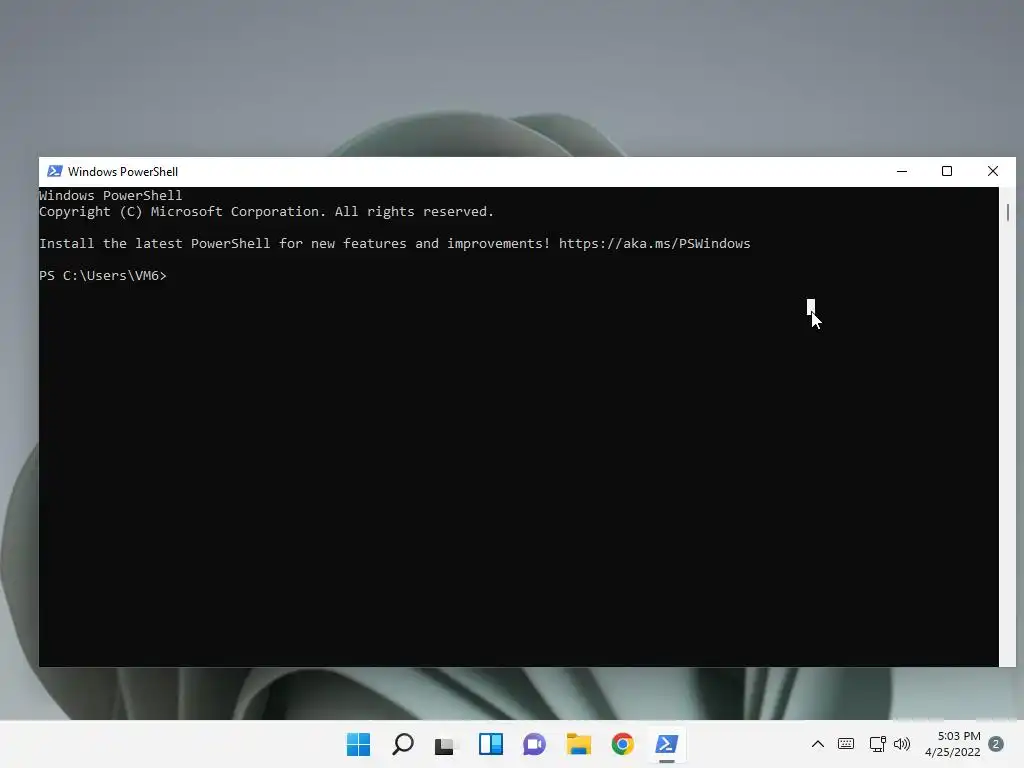This screenshot has width=1024, height=768.
Task: Launch Google Chrome from the taskbar
Action: (x=622, y=744)
